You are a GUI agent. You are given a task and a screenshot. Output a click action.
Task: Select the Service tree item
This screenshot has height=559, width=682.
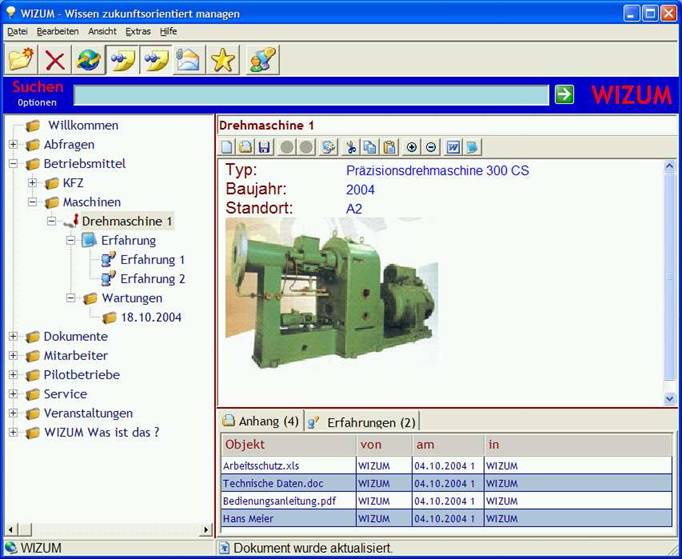click(x=65, y=394)
